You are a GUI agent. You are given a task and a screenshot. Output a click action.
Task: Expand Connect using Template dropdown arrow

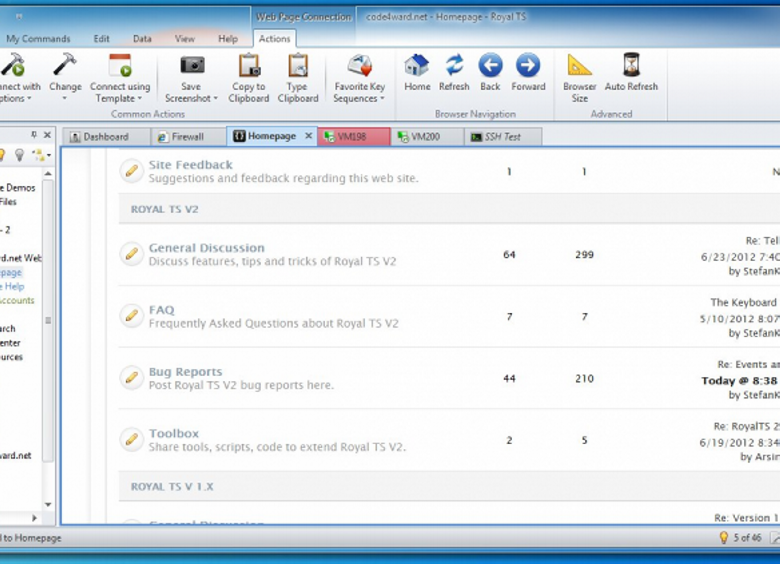tap(140, 98)
